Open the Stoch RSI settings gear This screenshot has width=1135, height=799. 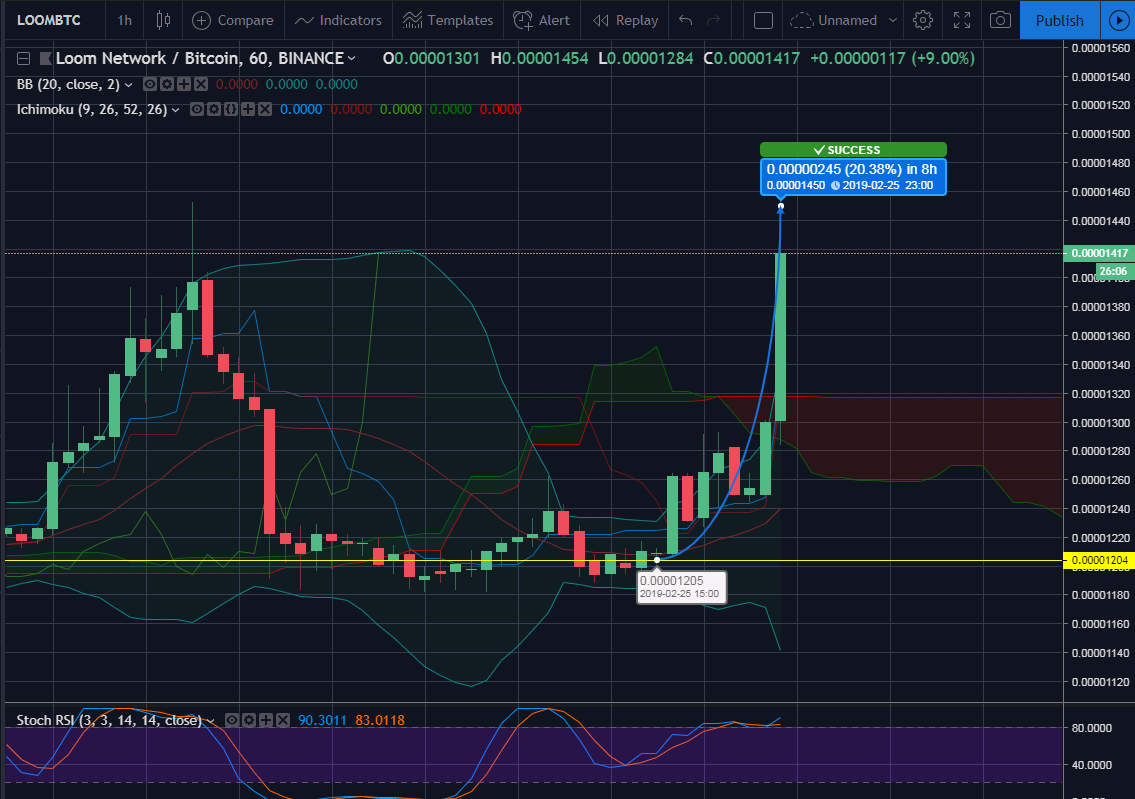pos(249,720)
